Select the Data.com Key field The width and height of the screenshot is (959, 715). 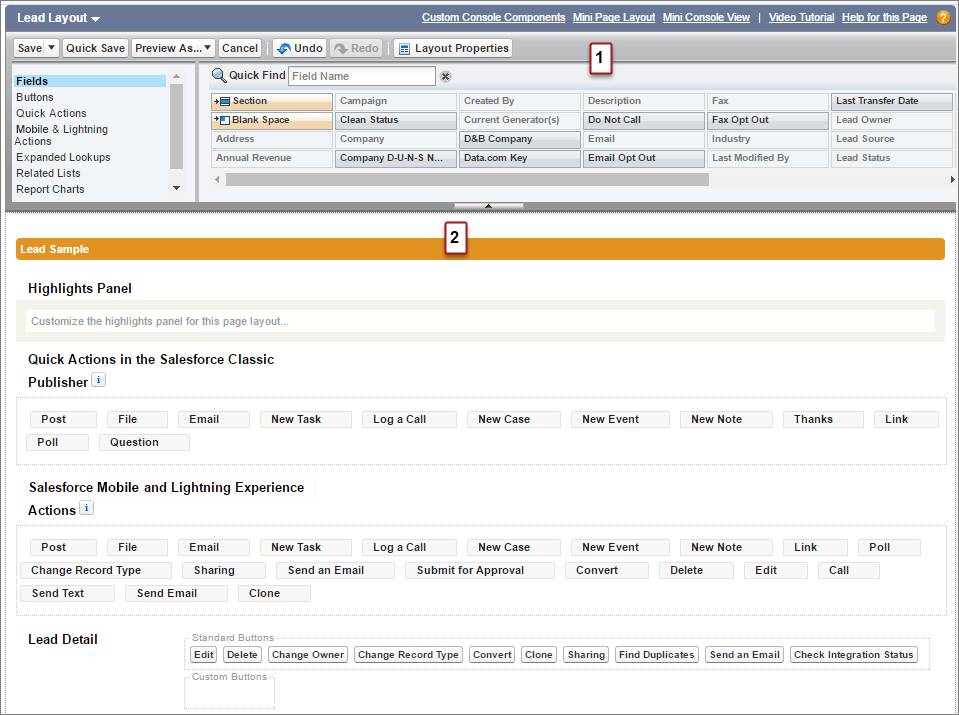click(520, 158)
